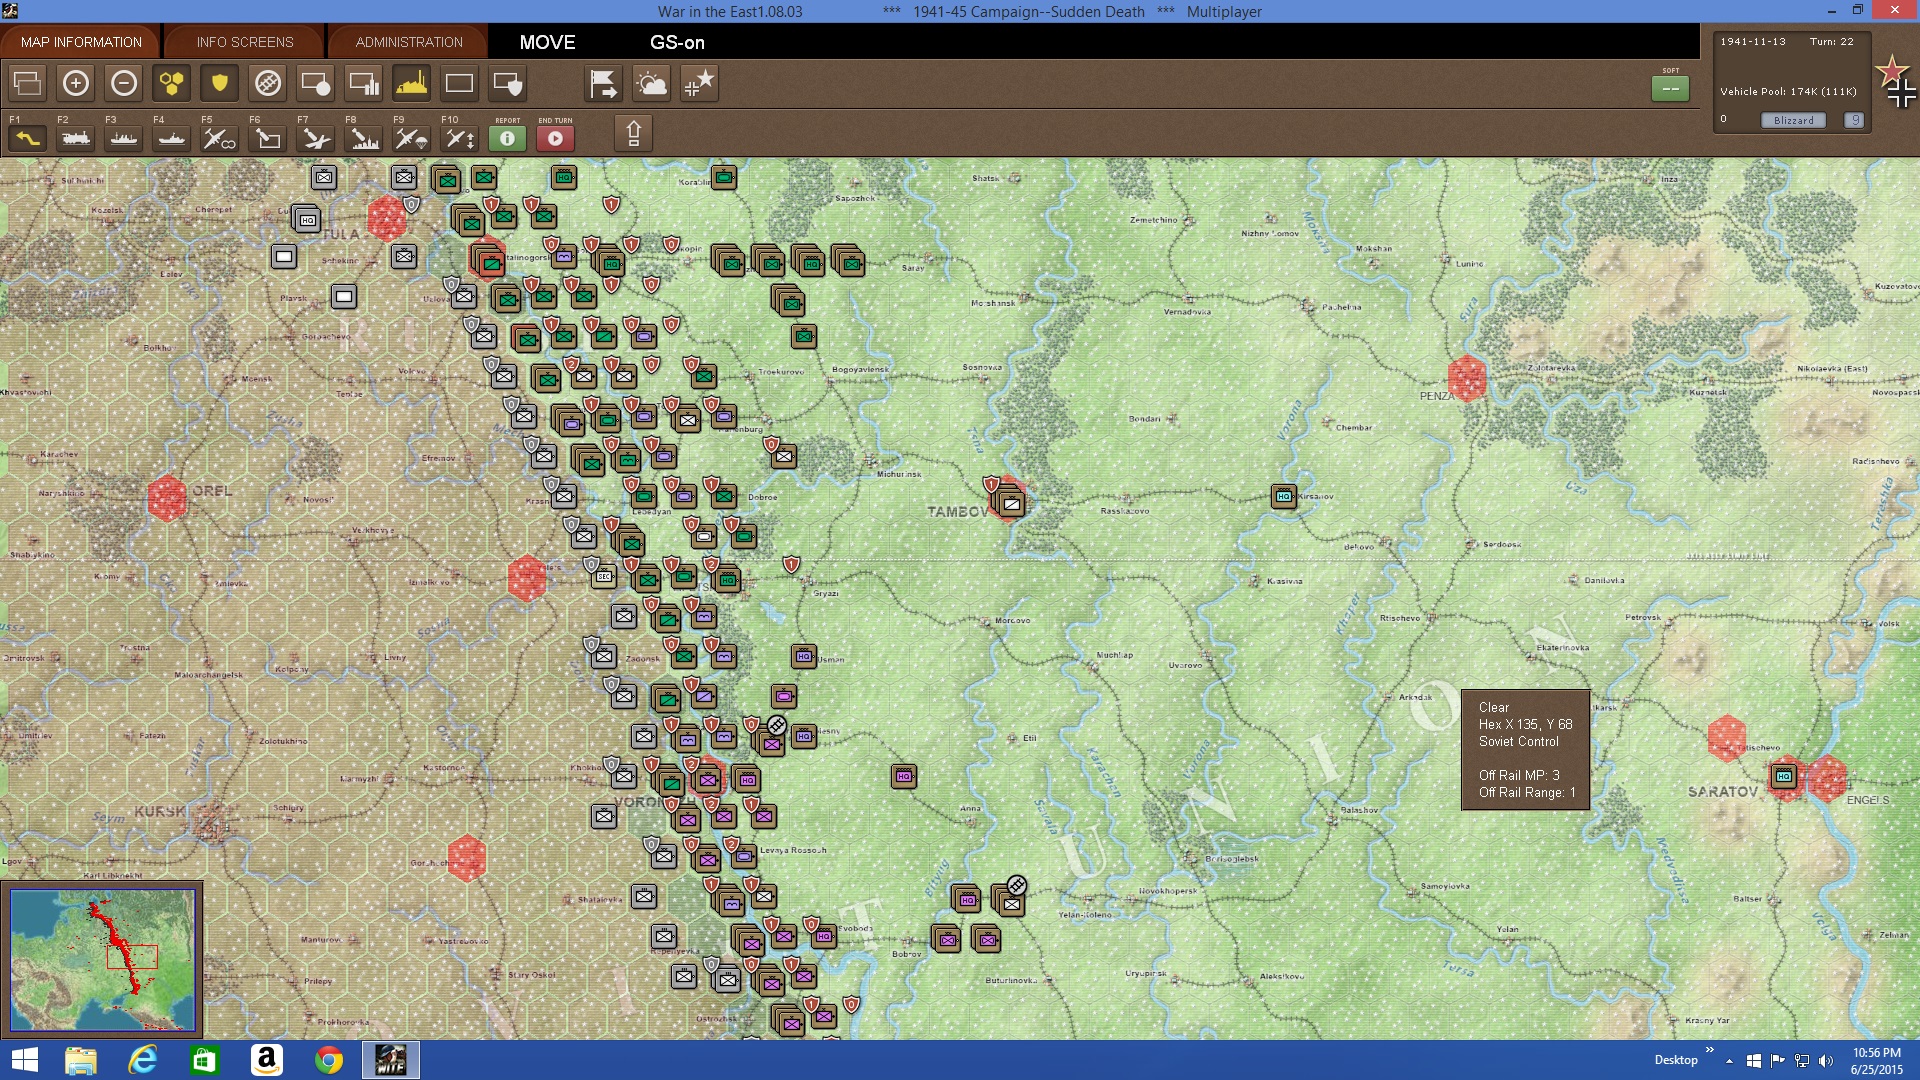1920x1080 pixels.
Task: Click the cross and star victory icon
Action: tap(699, 83)
